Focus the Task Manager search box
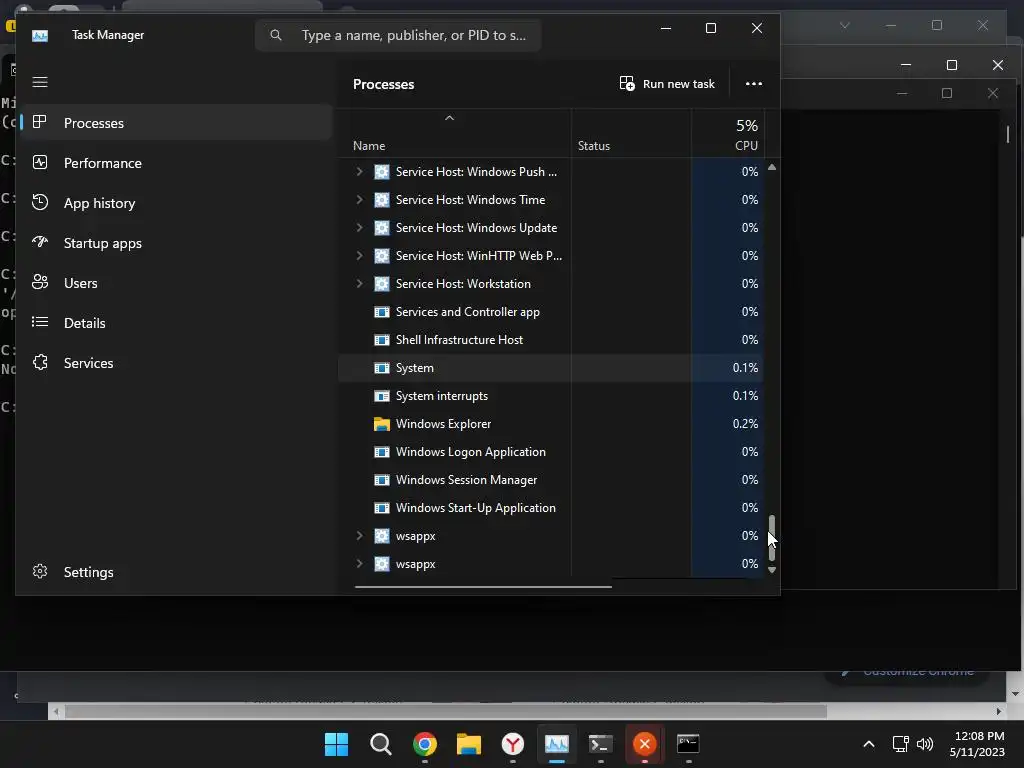 point(398,35)
